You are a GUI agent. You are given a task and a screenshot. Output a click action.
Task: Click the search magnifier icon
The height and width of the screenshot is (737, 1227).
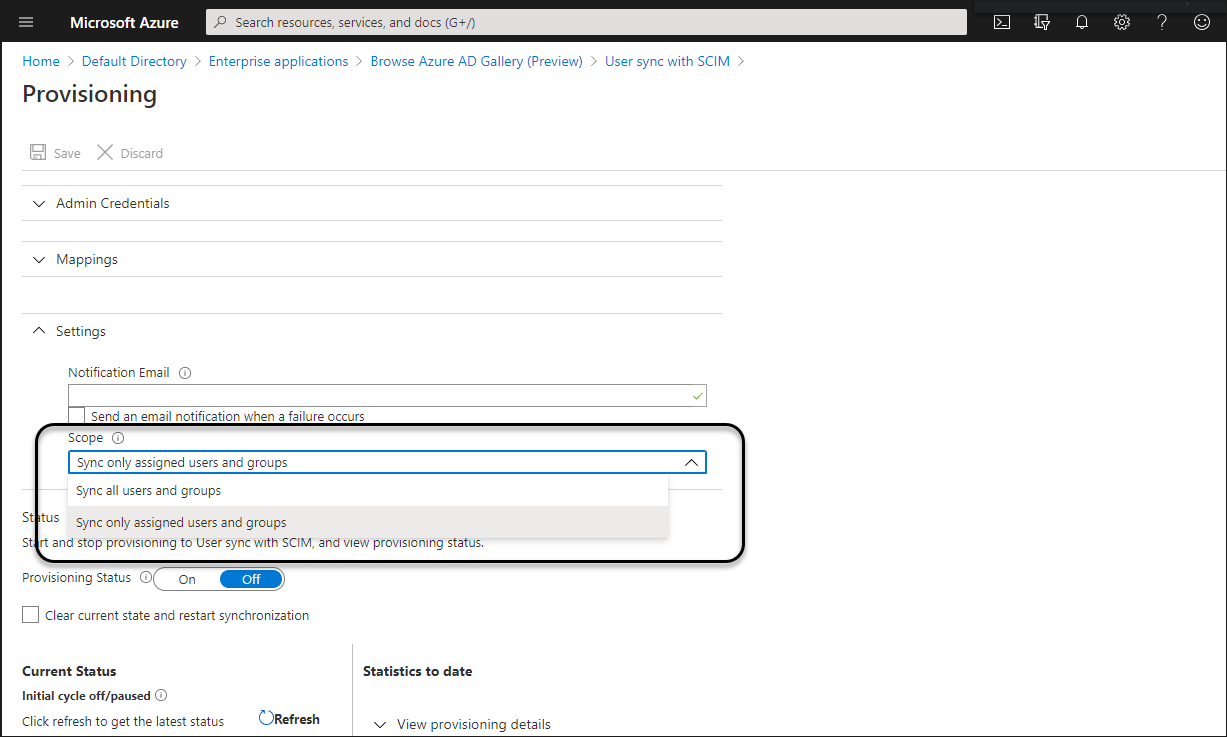click(x=220, y=22)
